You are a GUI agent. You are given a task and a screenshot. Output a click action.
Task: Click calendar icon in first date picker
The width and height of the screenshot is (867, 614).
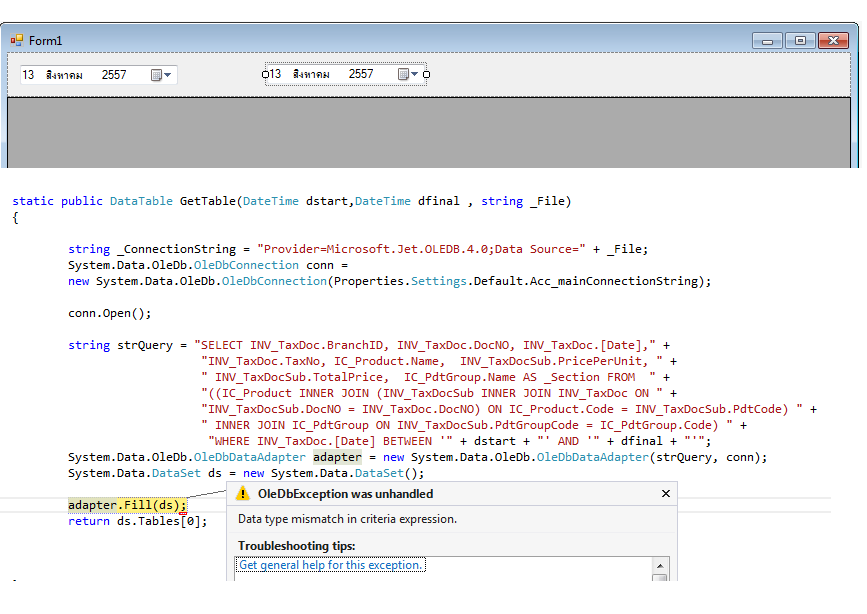pyautogui.click(x=156, y=75)
